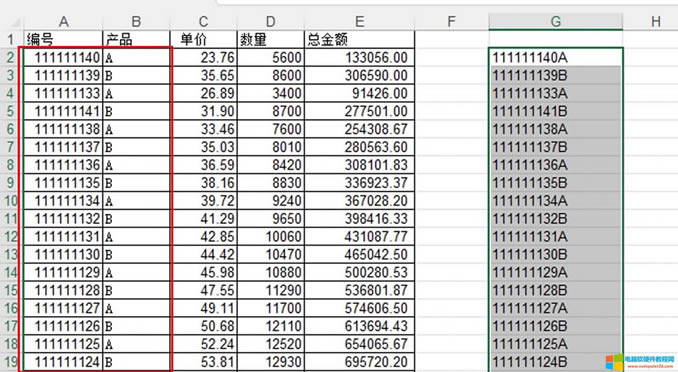Click price cell 41.29

click(203, 218)
